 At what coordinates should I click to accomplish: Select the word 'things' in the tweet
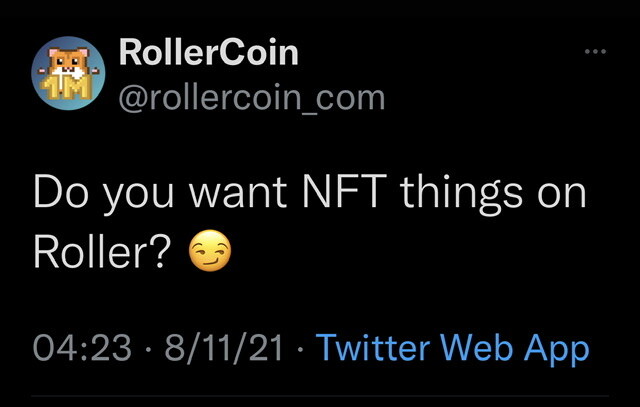pyautogui.click(x=462, y=195)
